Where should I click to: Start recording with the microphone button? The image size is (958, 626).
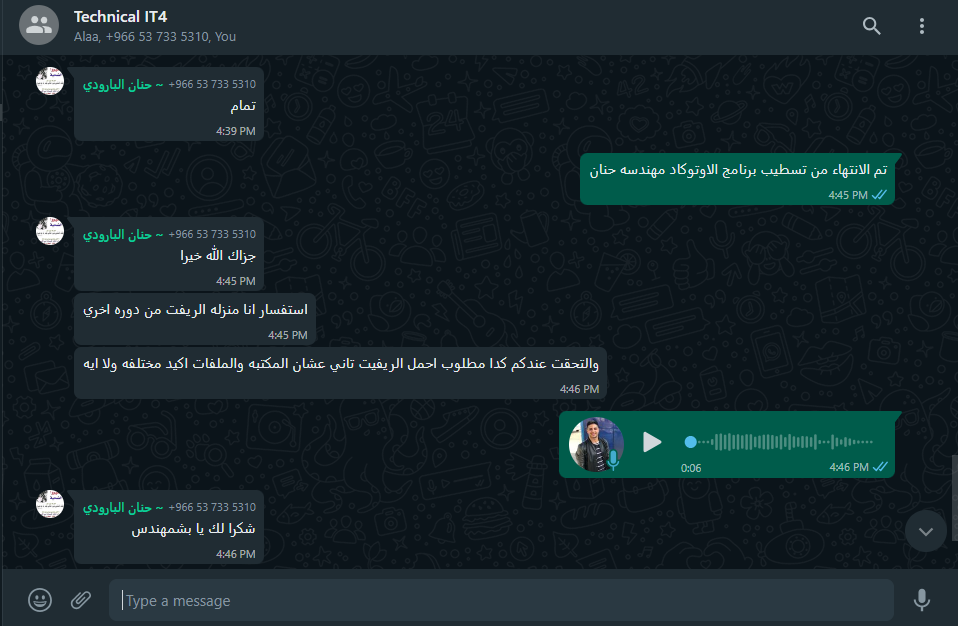(x=921, y=600)
